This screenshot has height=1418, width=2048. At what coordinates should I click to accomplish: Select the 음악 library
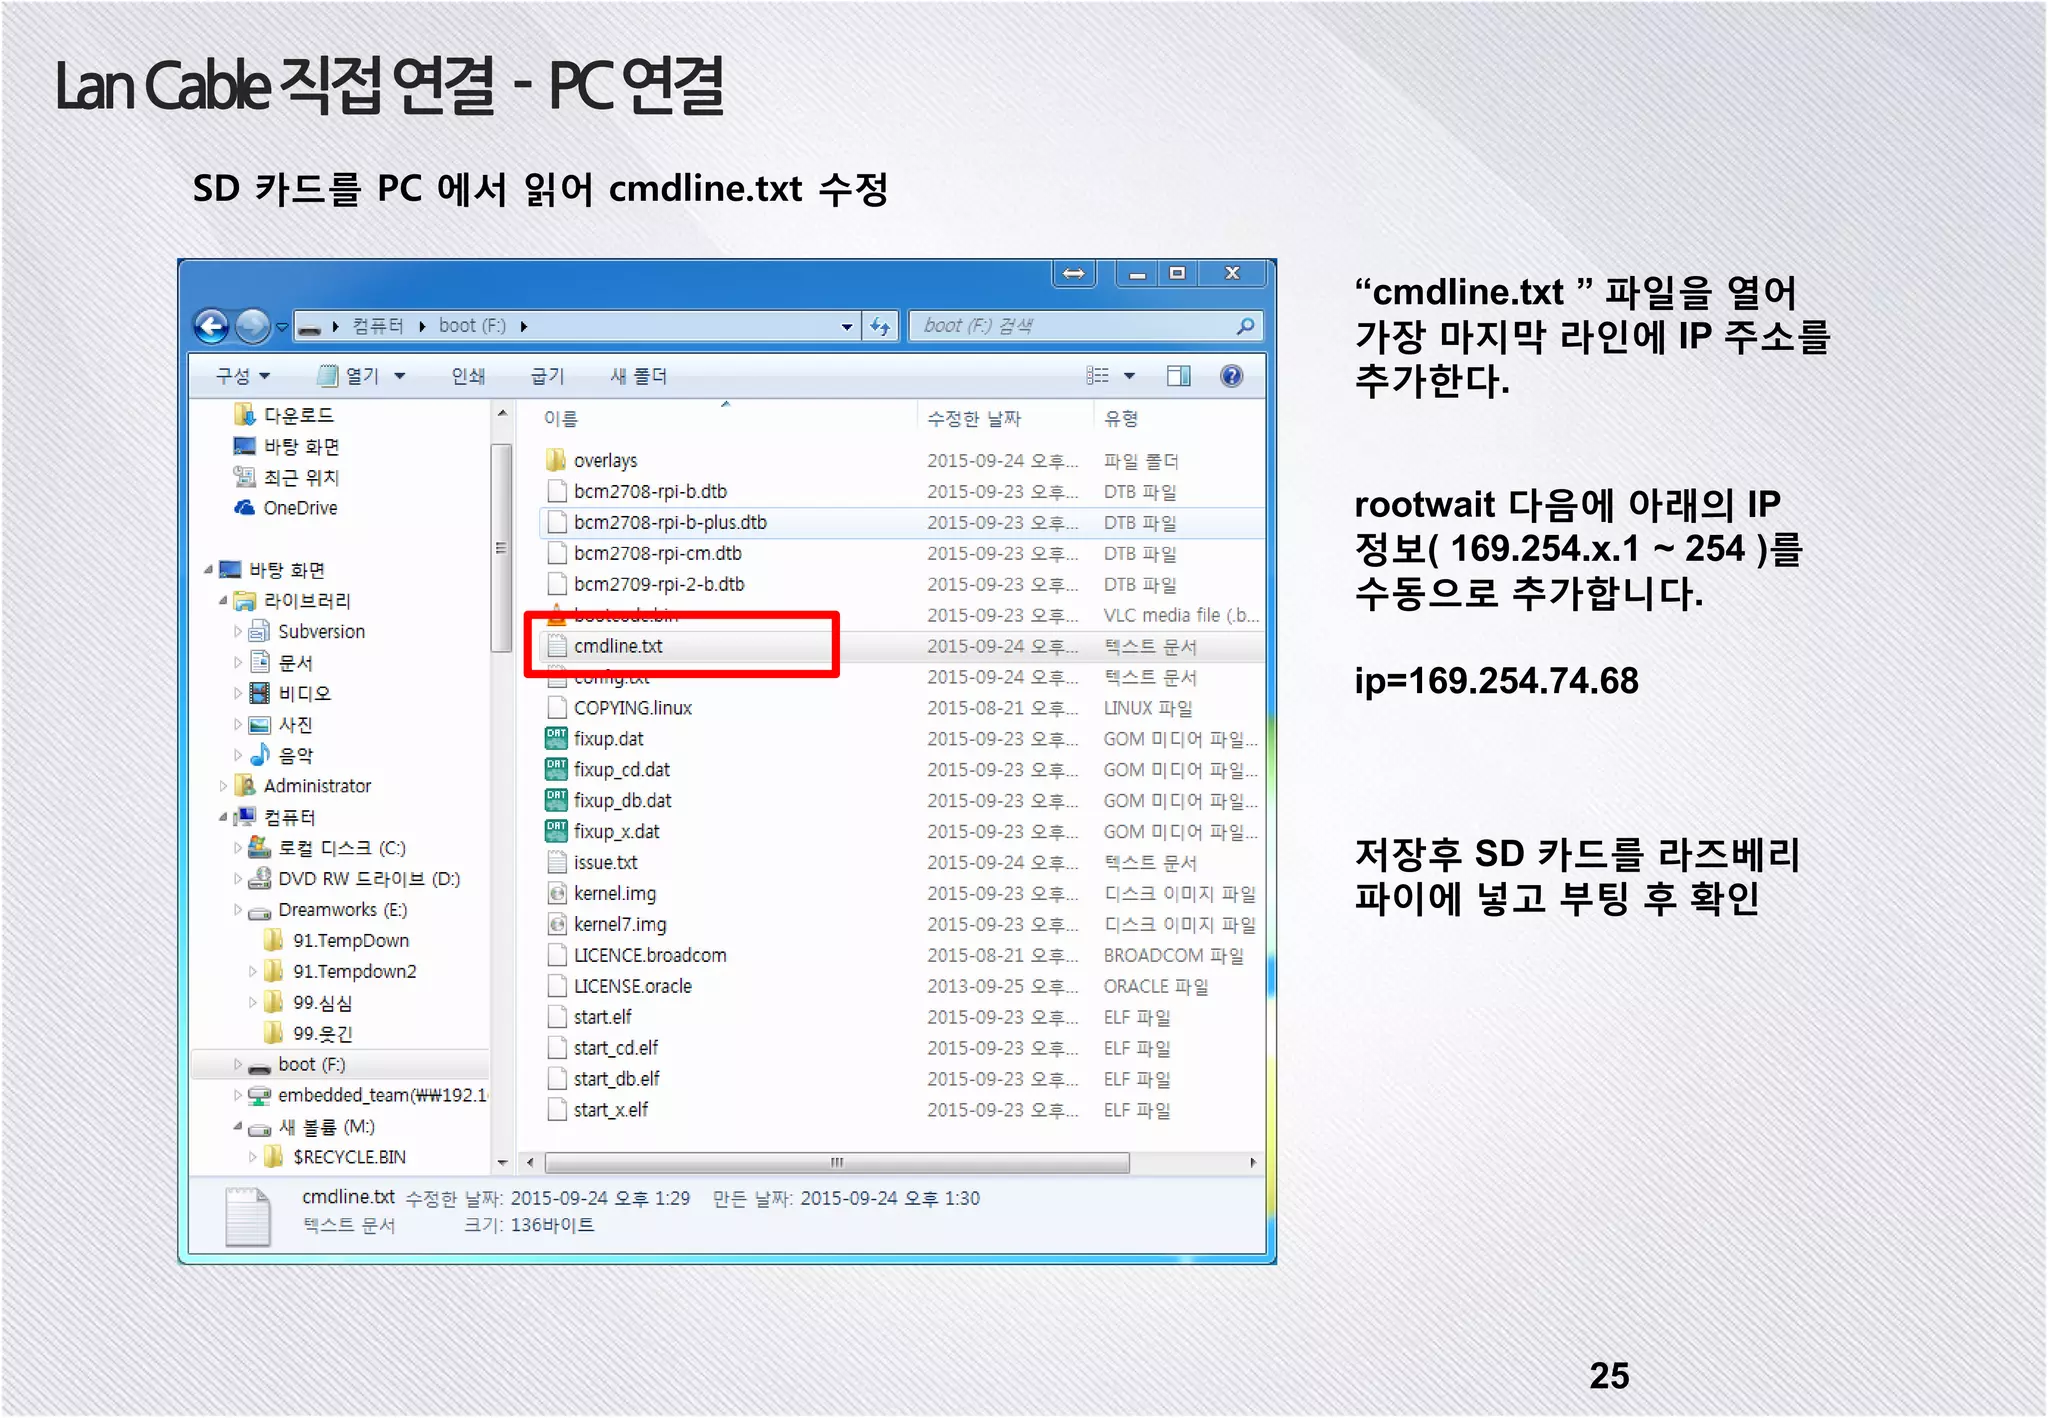295,756
